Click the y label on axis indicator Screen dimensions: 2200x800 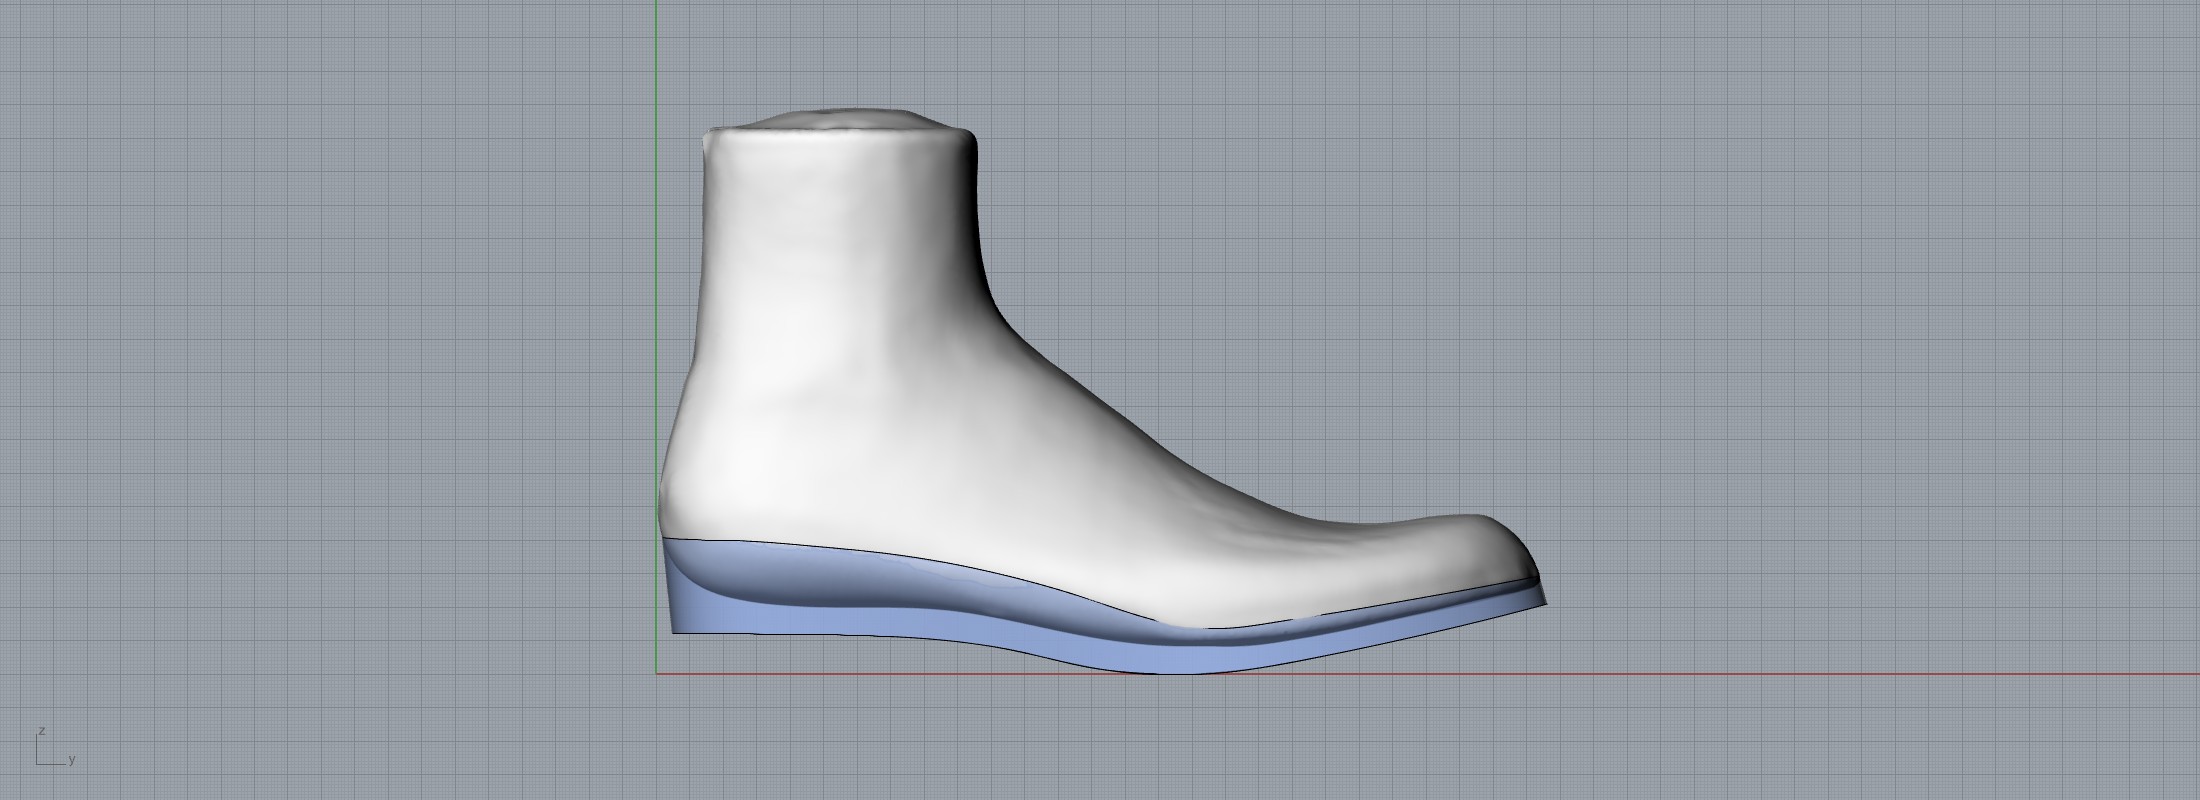[x=72, y=760]
